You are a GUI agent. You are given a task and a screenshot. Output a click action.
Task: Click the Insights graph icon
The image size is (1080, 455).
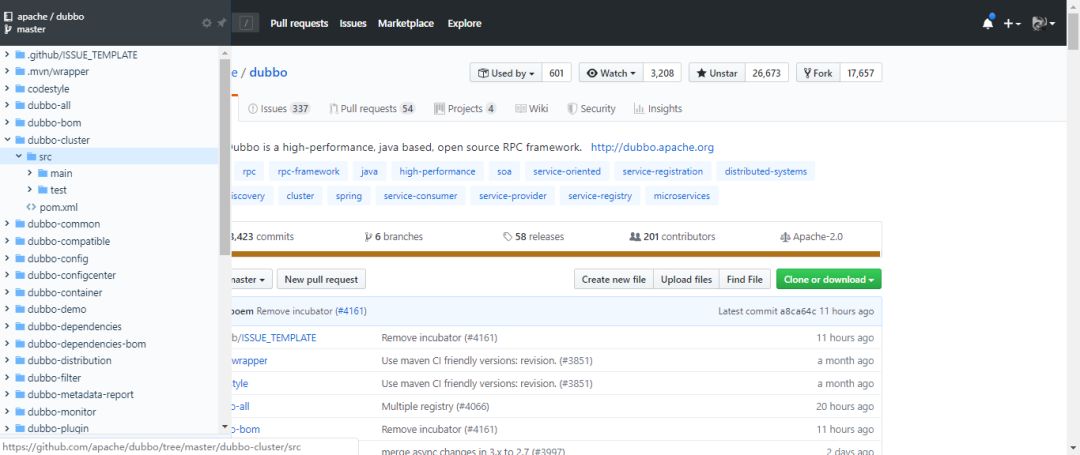[638, 109]
